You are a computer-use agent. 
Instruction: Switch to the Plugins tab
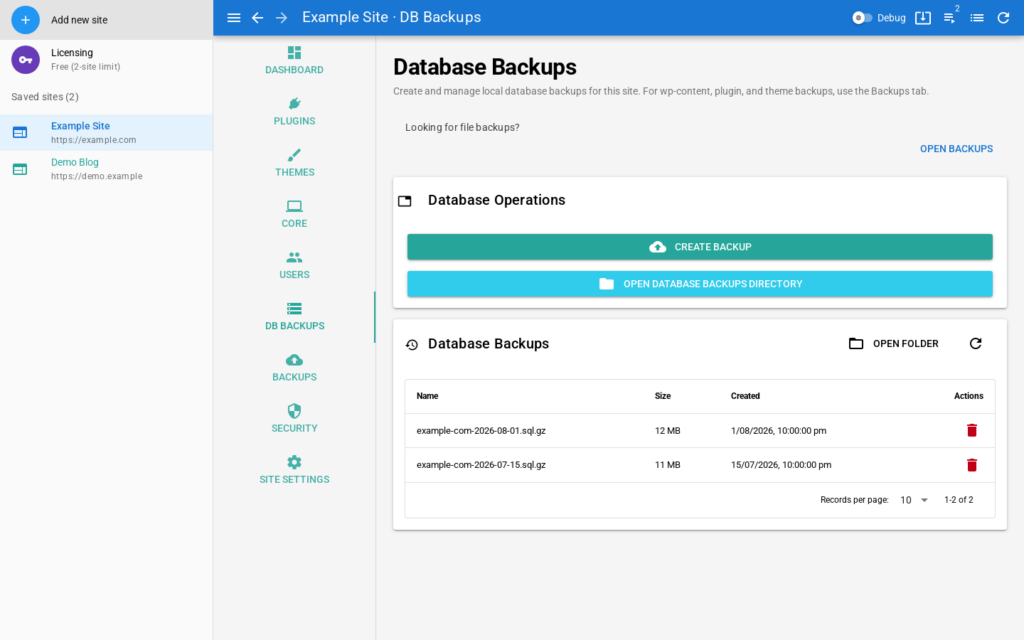click(294, 112)
